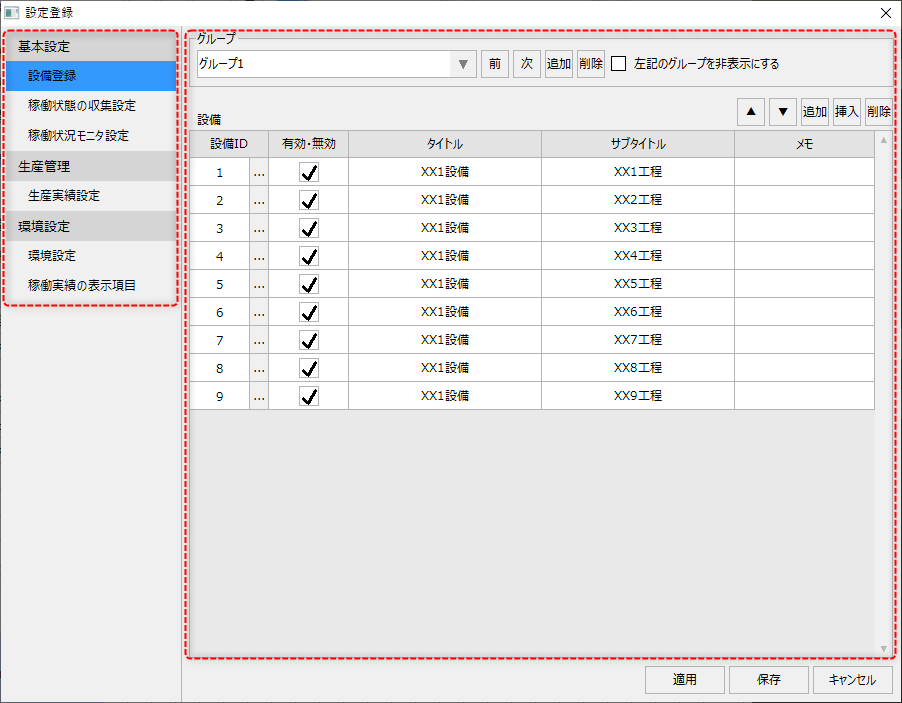Screen dimensions: 902x703
Task: Click the メモ cell of 設備ID 2
Action: click(804, 199)
